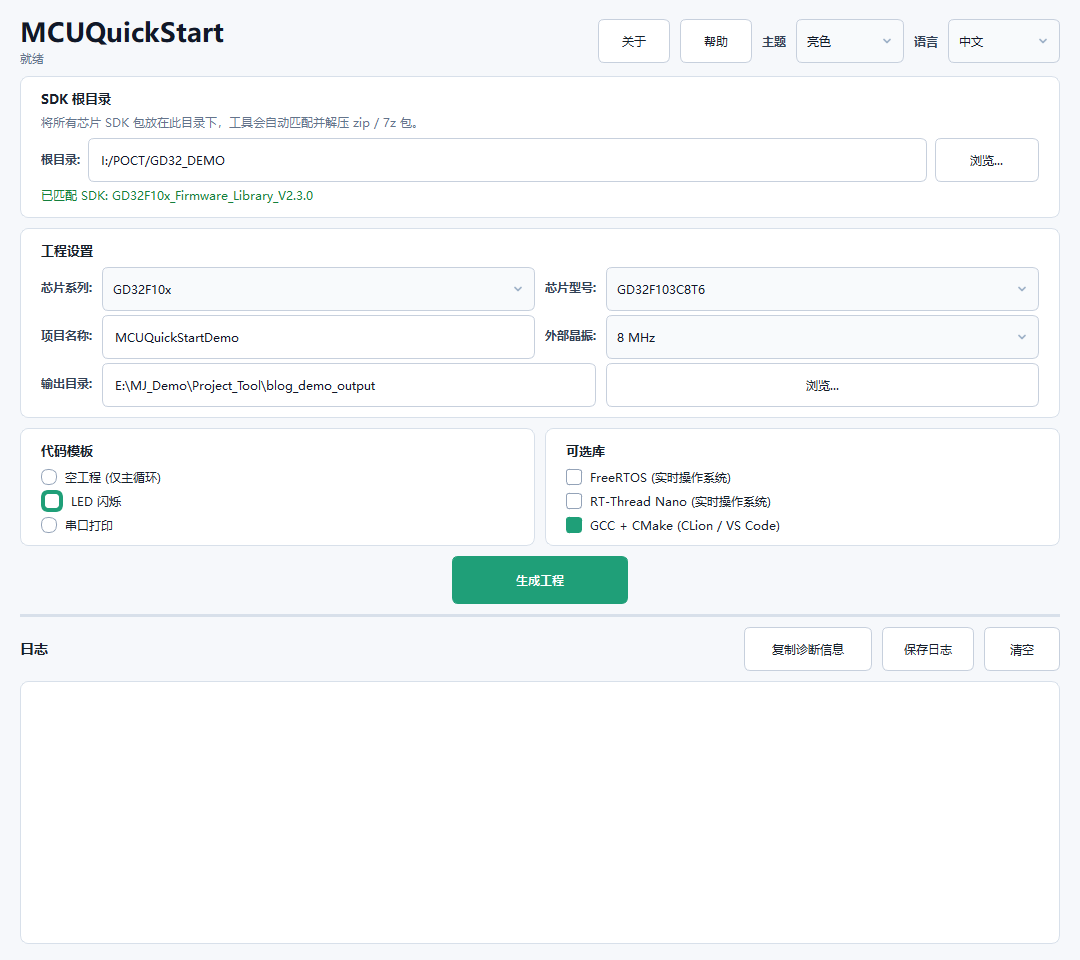This screenshot has height=960, width=1080.
Task: Enable the FreeRTOS library checkbox
Action: 574,477
